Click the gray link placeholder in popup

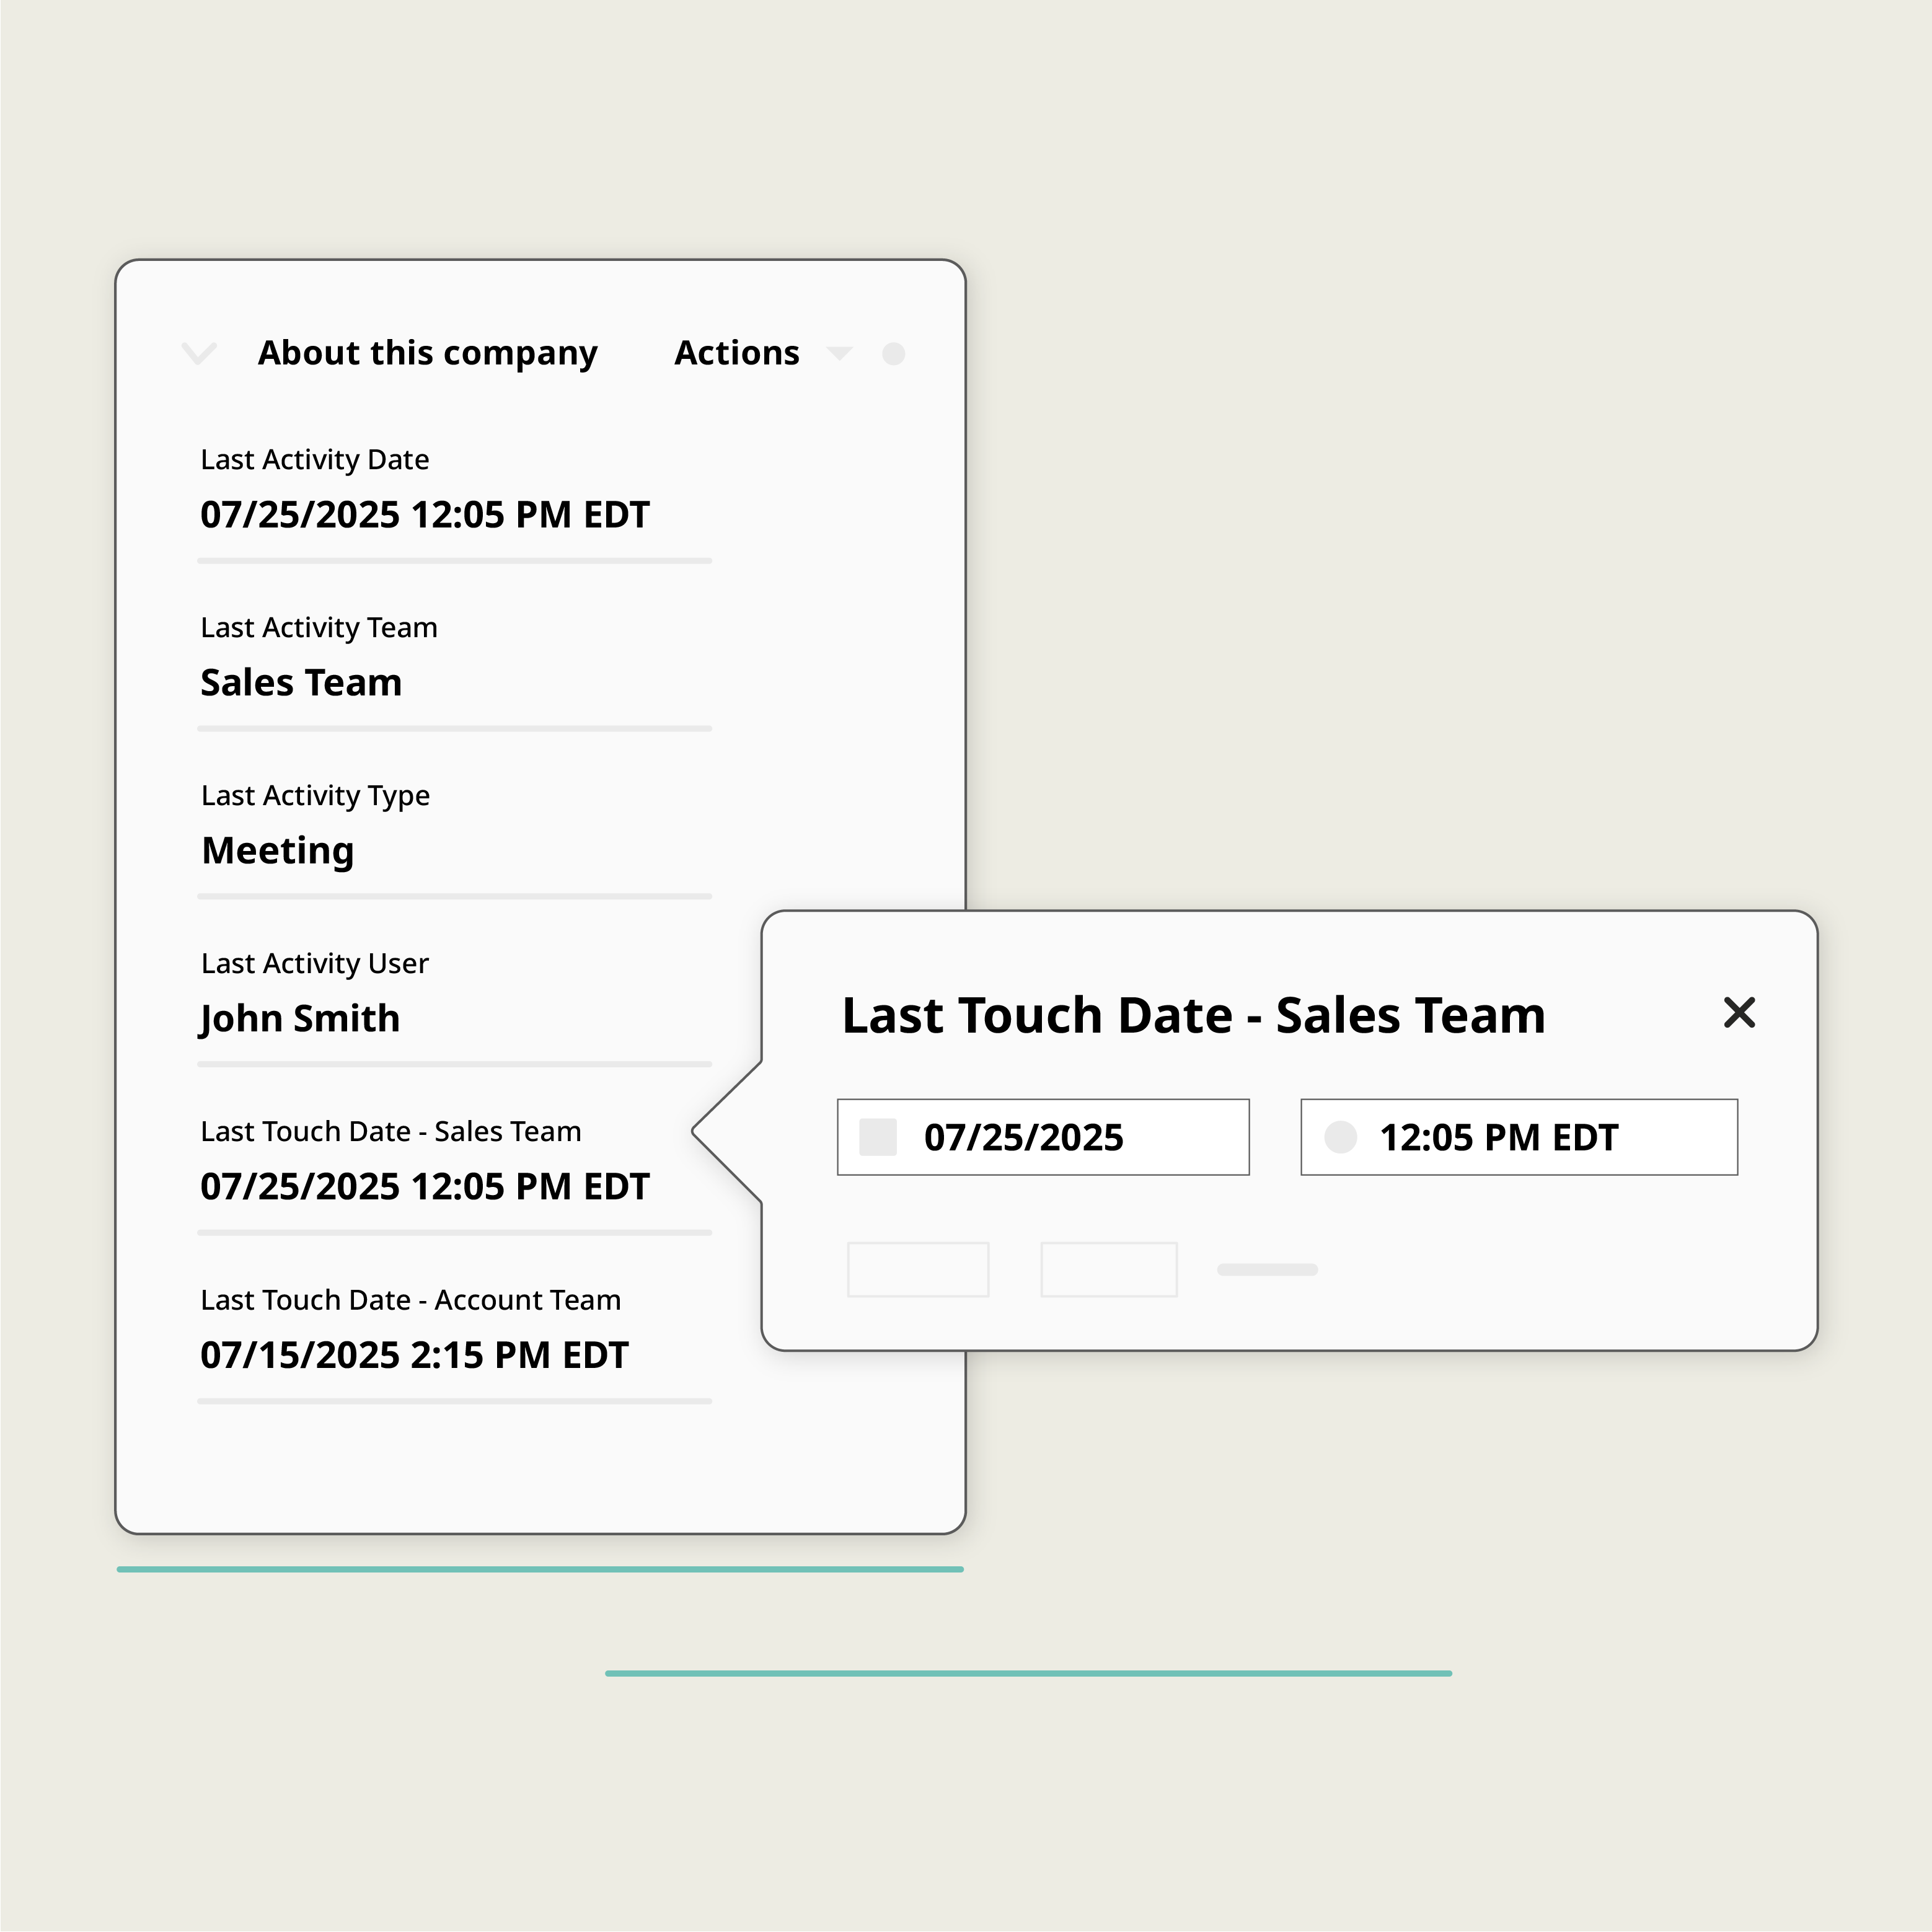pyautogui.click(x=1267, y=1270)
